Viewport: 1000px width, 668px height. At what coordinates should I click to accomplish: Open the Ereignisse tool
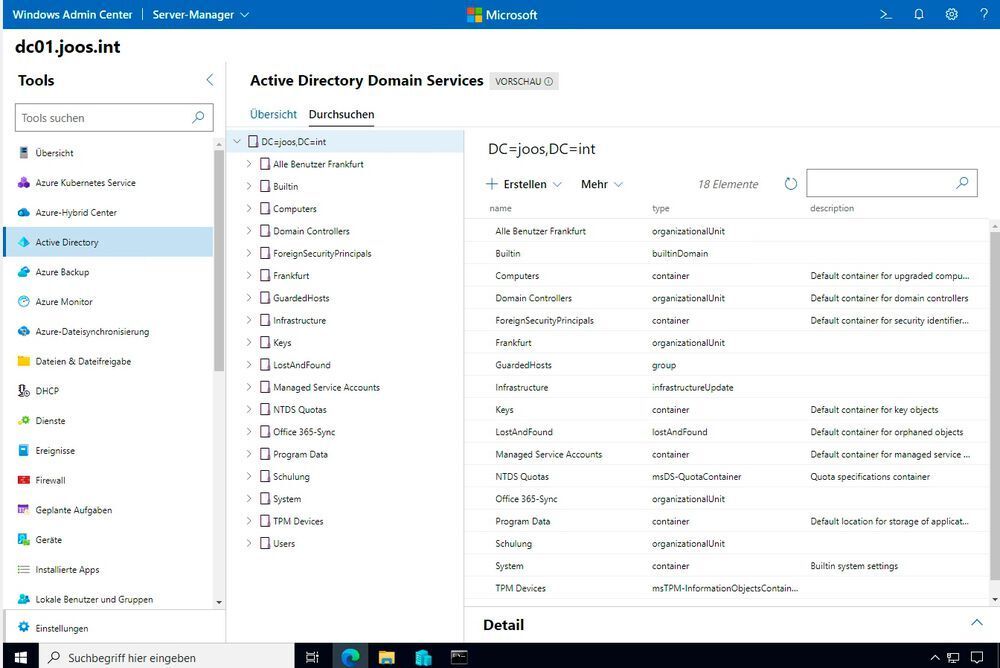point(57,450)
